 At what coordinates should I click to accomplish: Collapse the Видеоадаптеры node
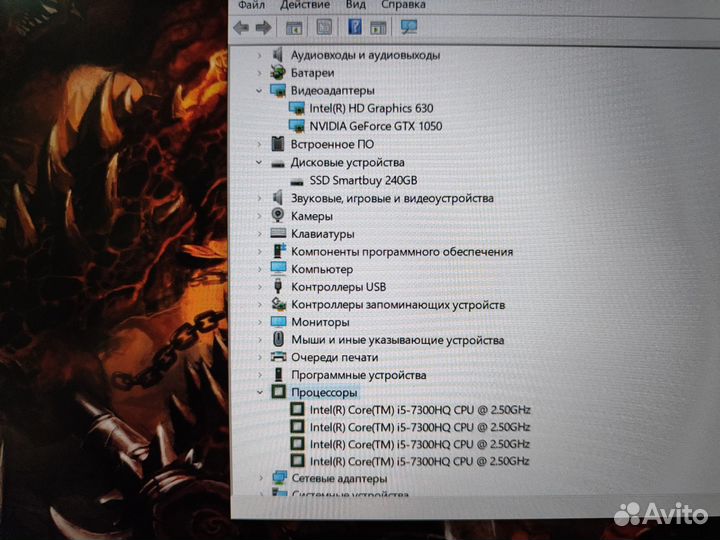tap(259, 91)
